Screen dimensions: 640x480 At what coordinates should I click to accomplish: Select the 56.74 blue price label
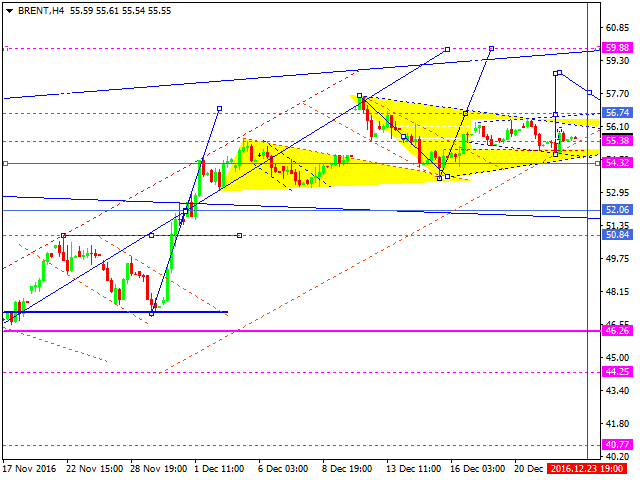(618, 113)
